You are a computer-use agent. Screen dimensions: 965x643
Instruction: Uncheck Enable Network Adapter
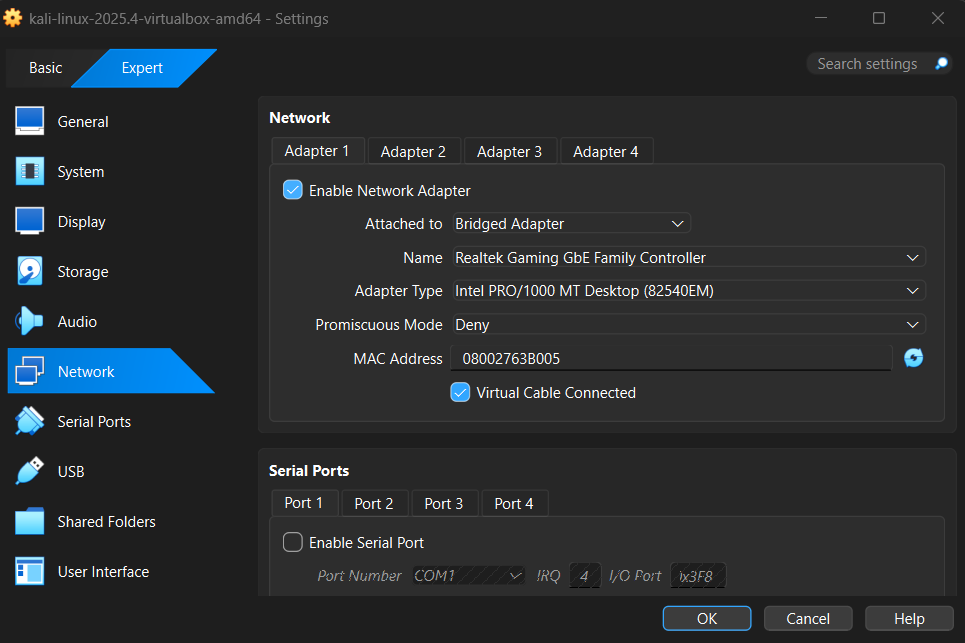292,190
